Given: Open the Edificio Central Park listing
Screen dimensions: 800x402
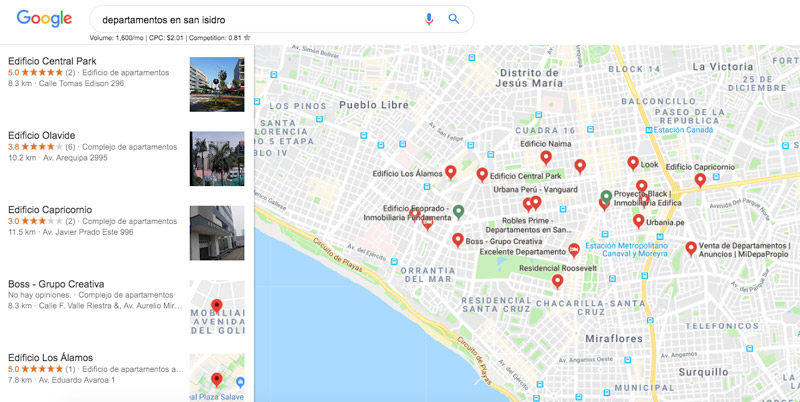Looking at the screenshot, I should click(127, 82).
